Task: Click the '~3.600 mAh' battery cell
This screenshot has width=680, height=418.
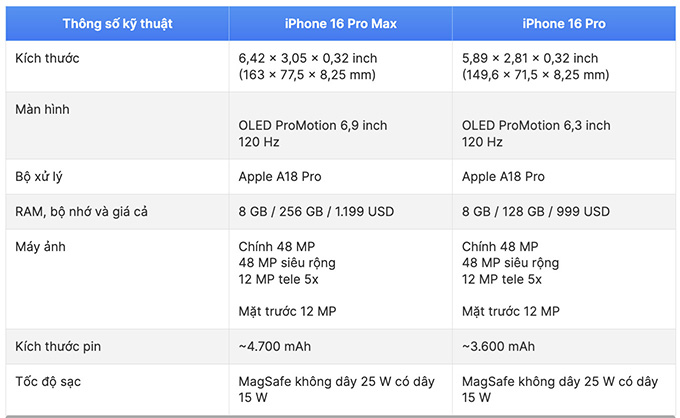Action: [499, 347]
